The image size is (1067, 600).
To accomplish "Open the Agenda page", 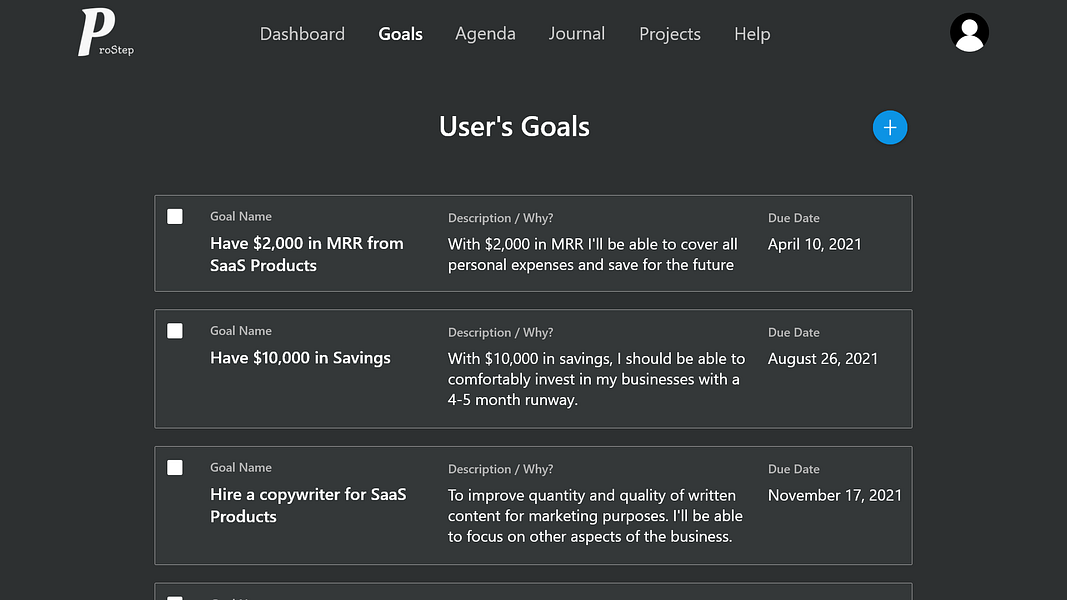I will pyautogui.click(x=485, y=34).
